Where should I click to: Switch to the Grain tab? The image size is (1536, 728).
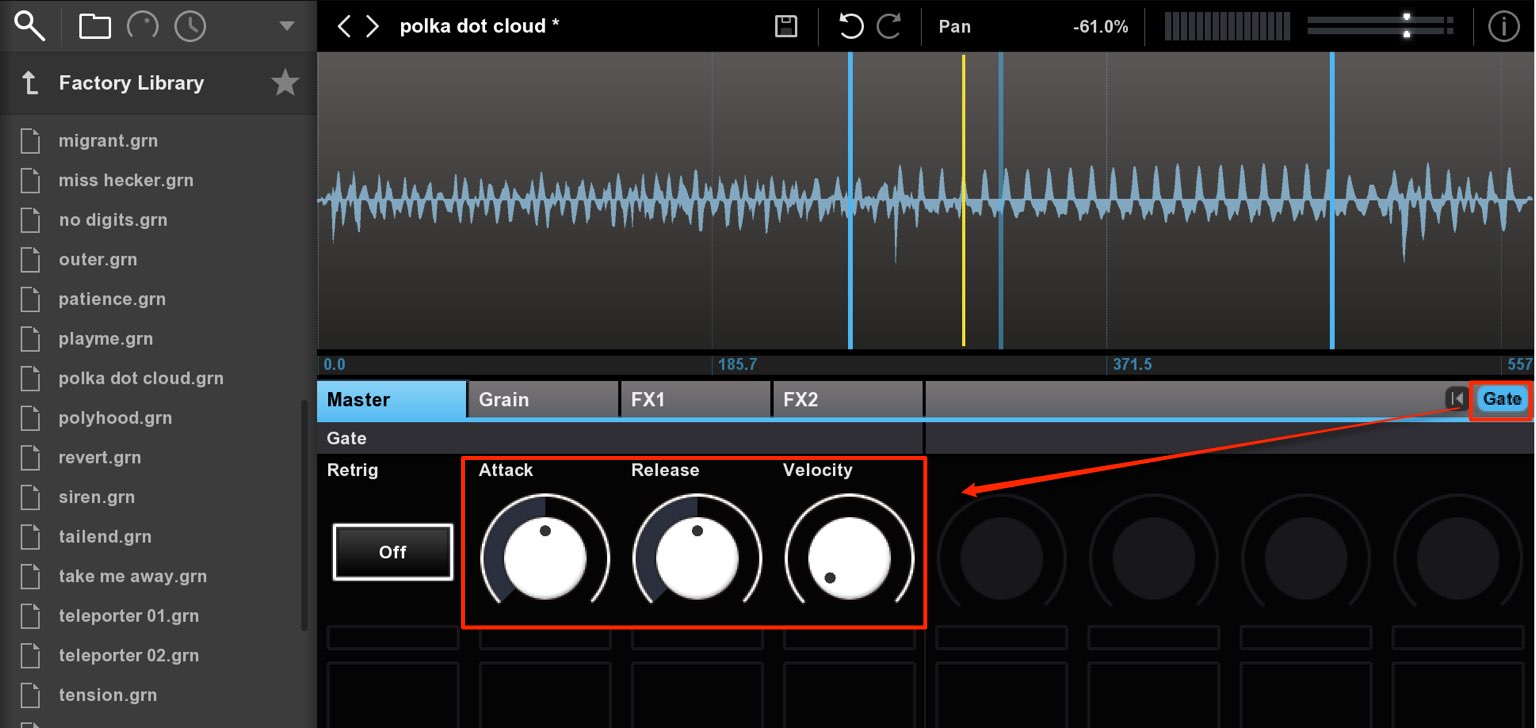pyautogui.click(x=543, y=399)
